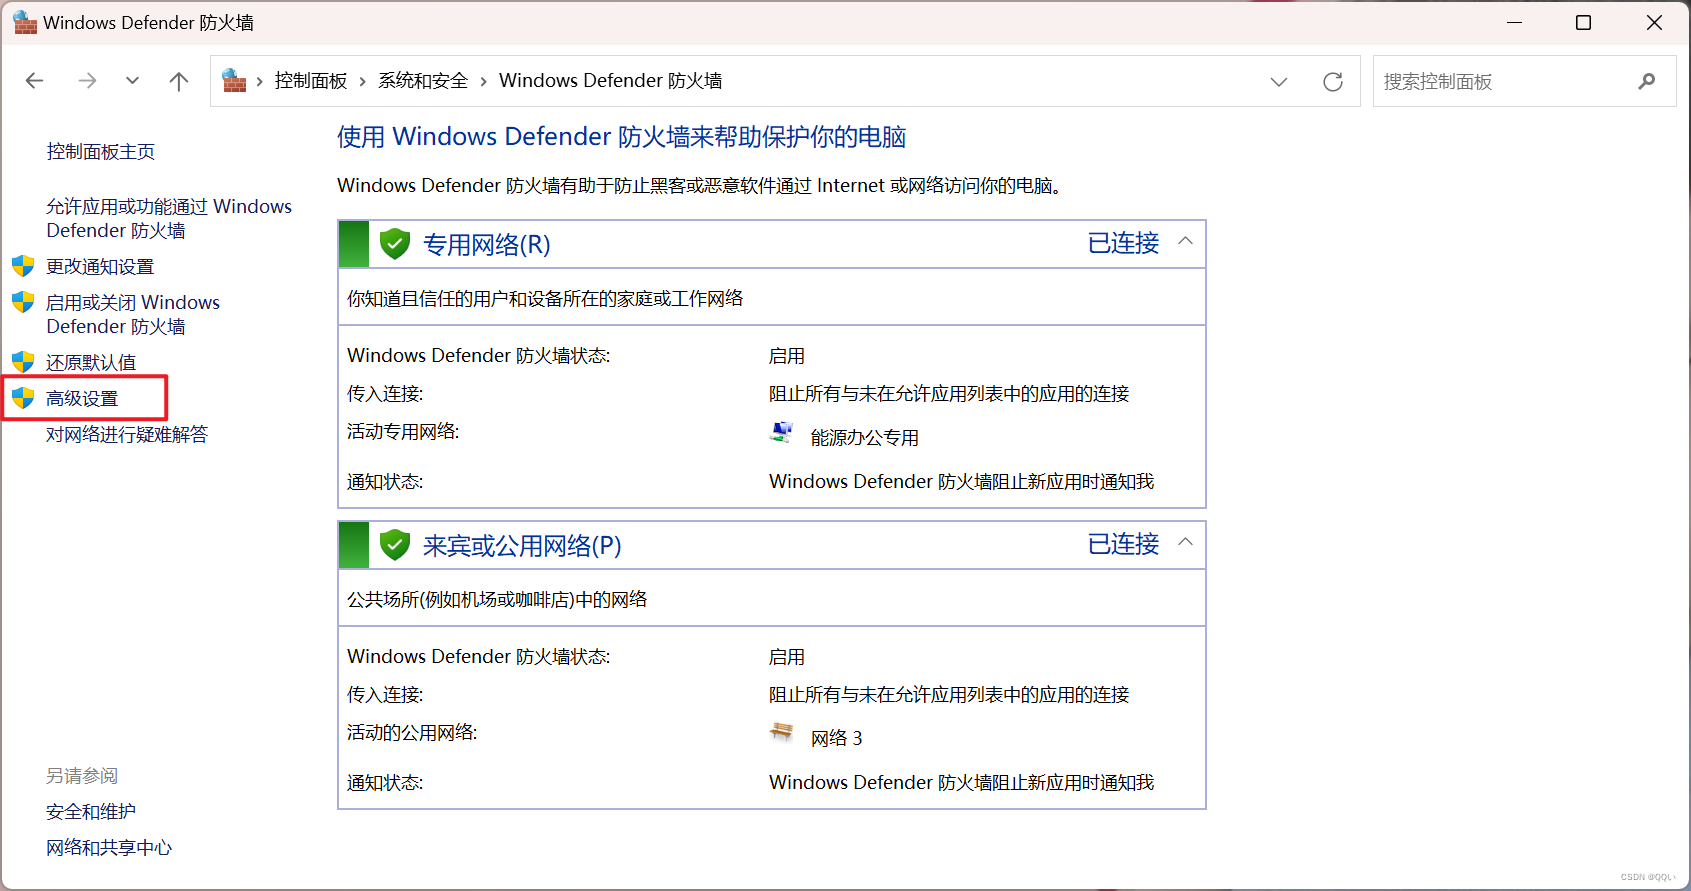1691x891 pixels.
Task: Click 能源办公专用 network name
Action: point(865,438)
